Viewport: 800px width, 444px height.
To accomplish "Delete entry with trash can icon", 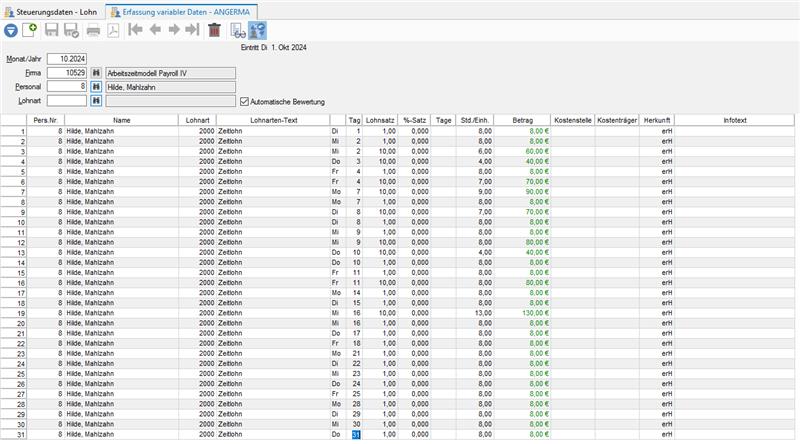I will pos(214,30).
